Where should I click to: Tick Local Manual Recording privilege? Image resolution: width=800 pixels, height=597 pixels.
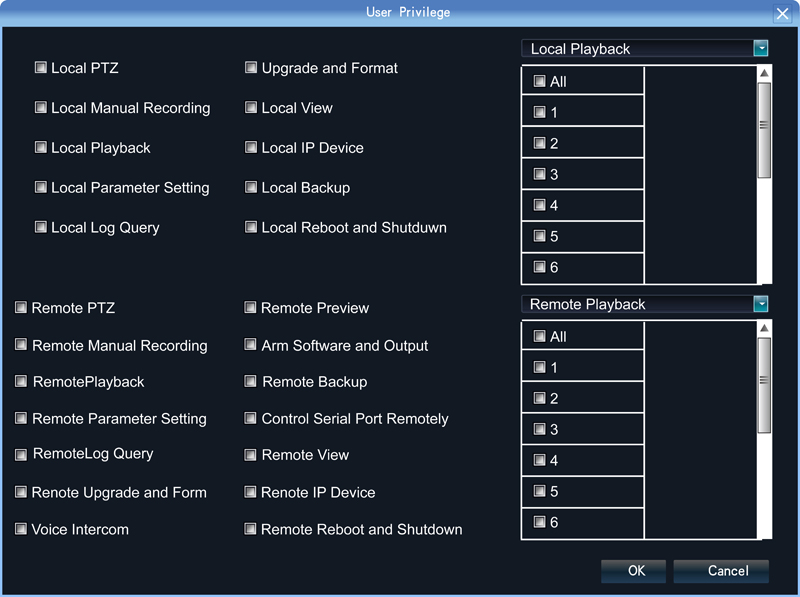click(41, 107)
